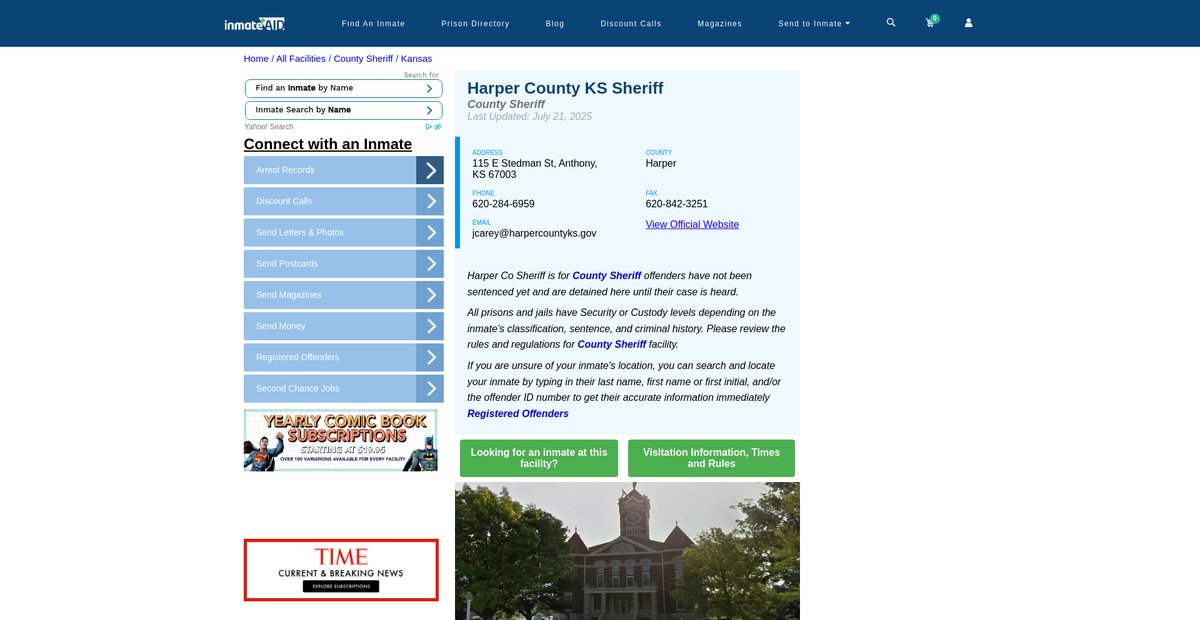Click chevron in Find an Inmate by Name ad
This screenshot has width=1200, height=620.
coord(429,88)
